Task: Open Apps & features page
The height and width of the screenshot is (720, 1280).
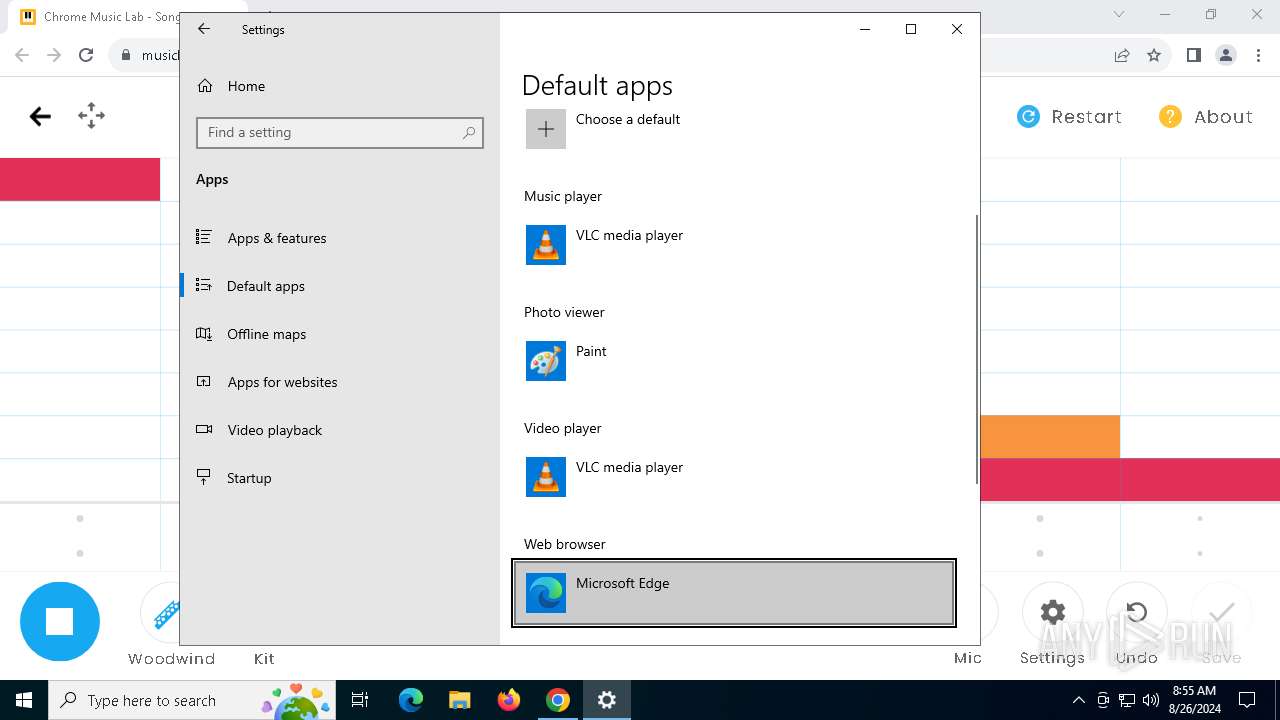Action: 340,238
